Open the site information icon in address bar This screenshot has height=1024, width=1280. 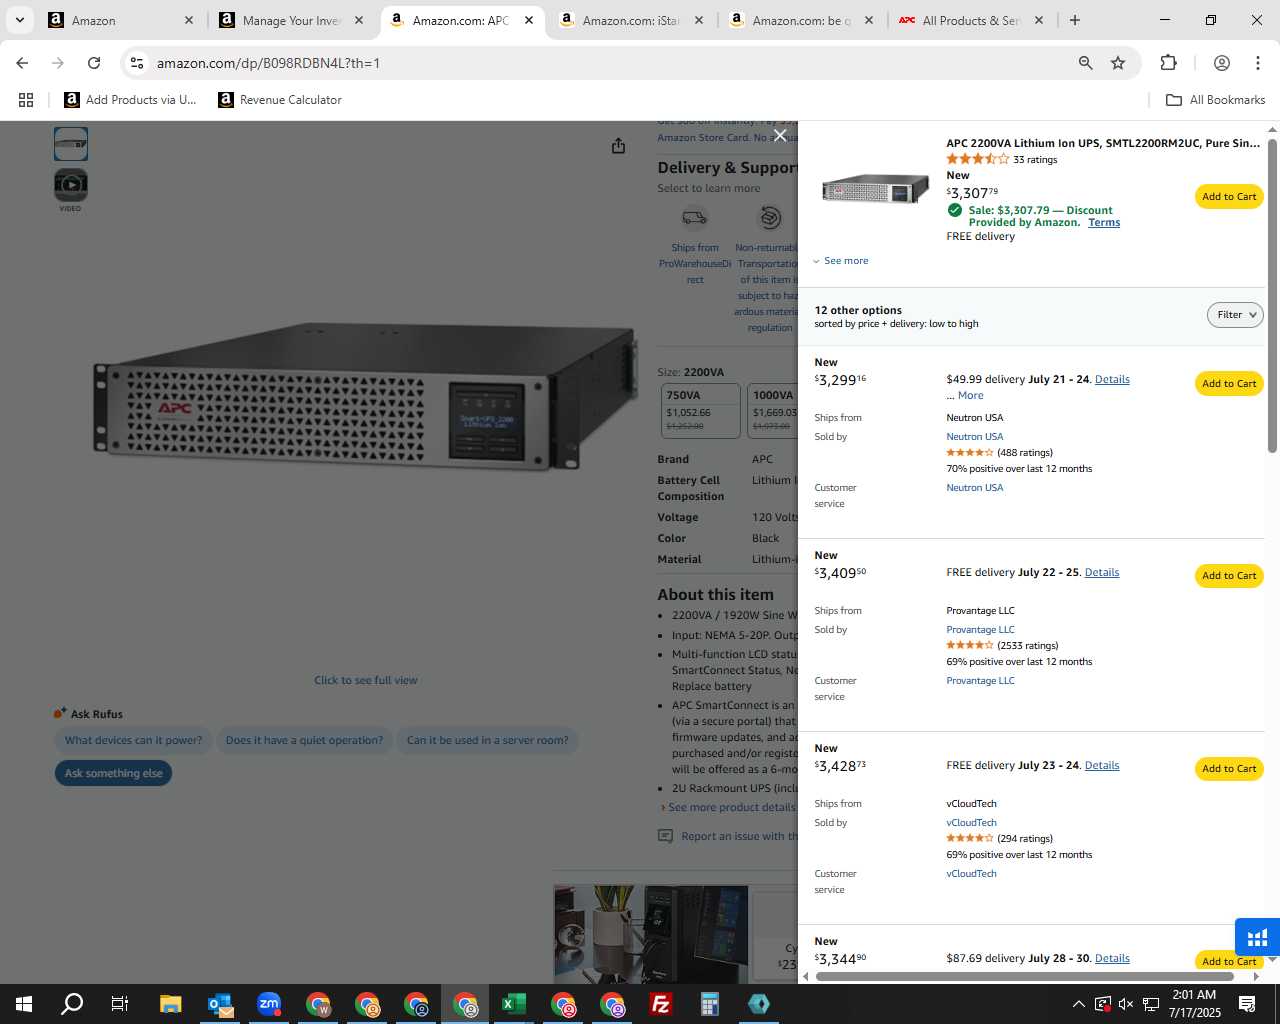[137, 63]
